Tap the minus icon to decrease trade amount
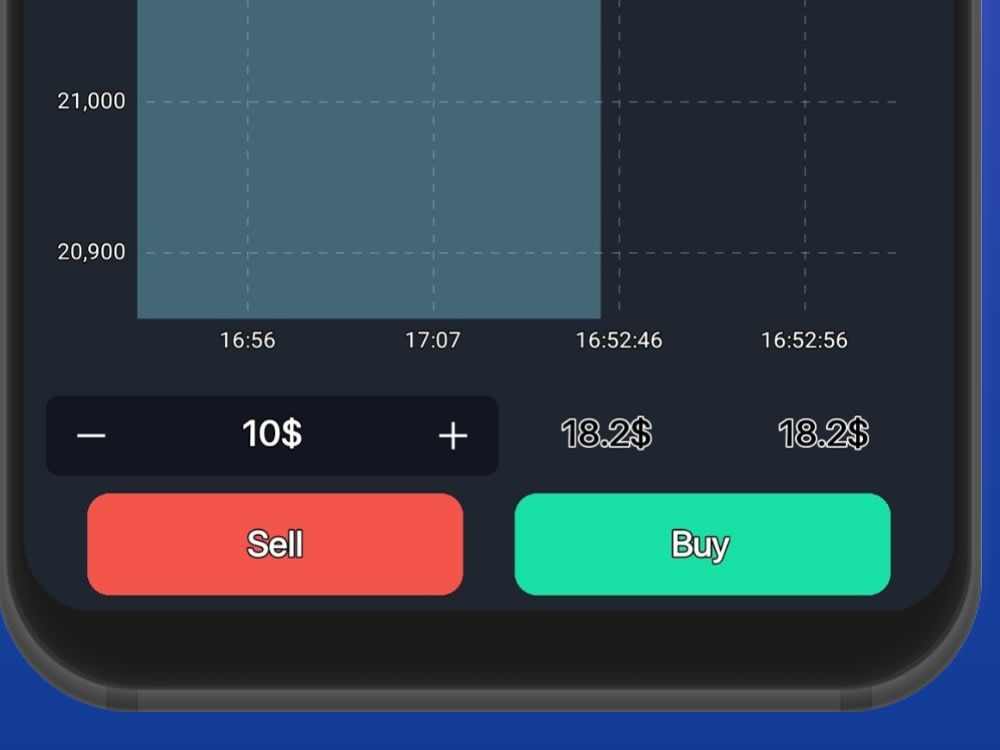This screenshot has width=1000, height=750. coord(91,435)
